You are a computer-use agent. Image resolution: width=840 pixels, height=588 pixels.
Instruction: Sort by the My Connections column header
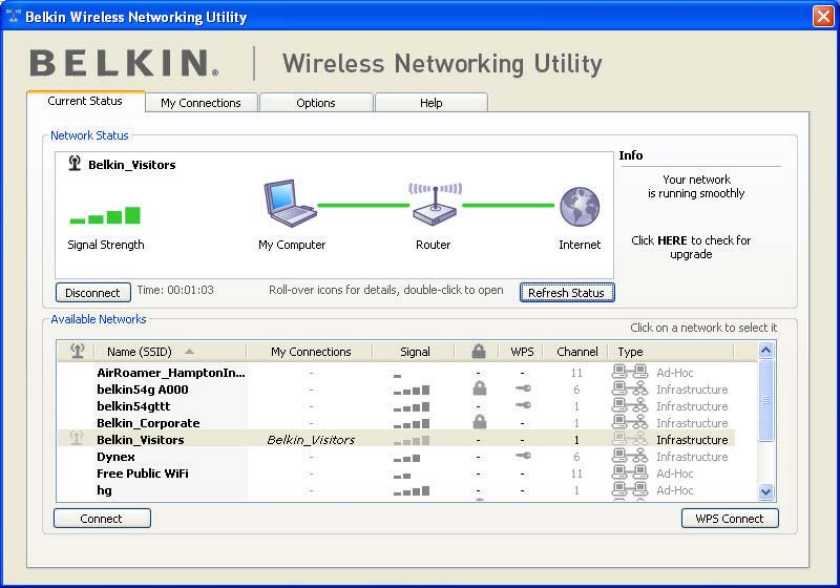(311, 352)
